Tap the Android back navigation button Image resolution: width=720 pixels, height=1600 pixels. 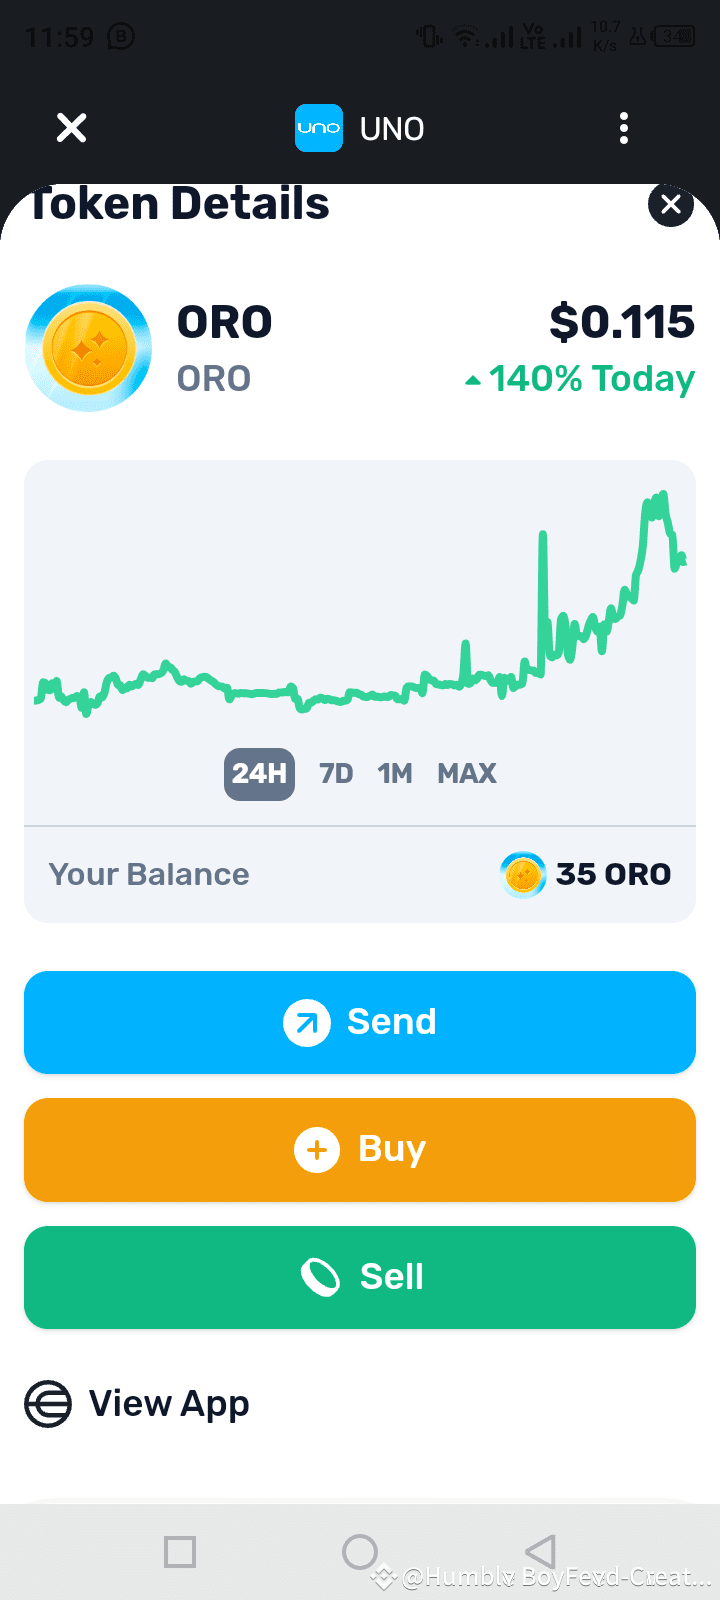tap(540, 1552)
